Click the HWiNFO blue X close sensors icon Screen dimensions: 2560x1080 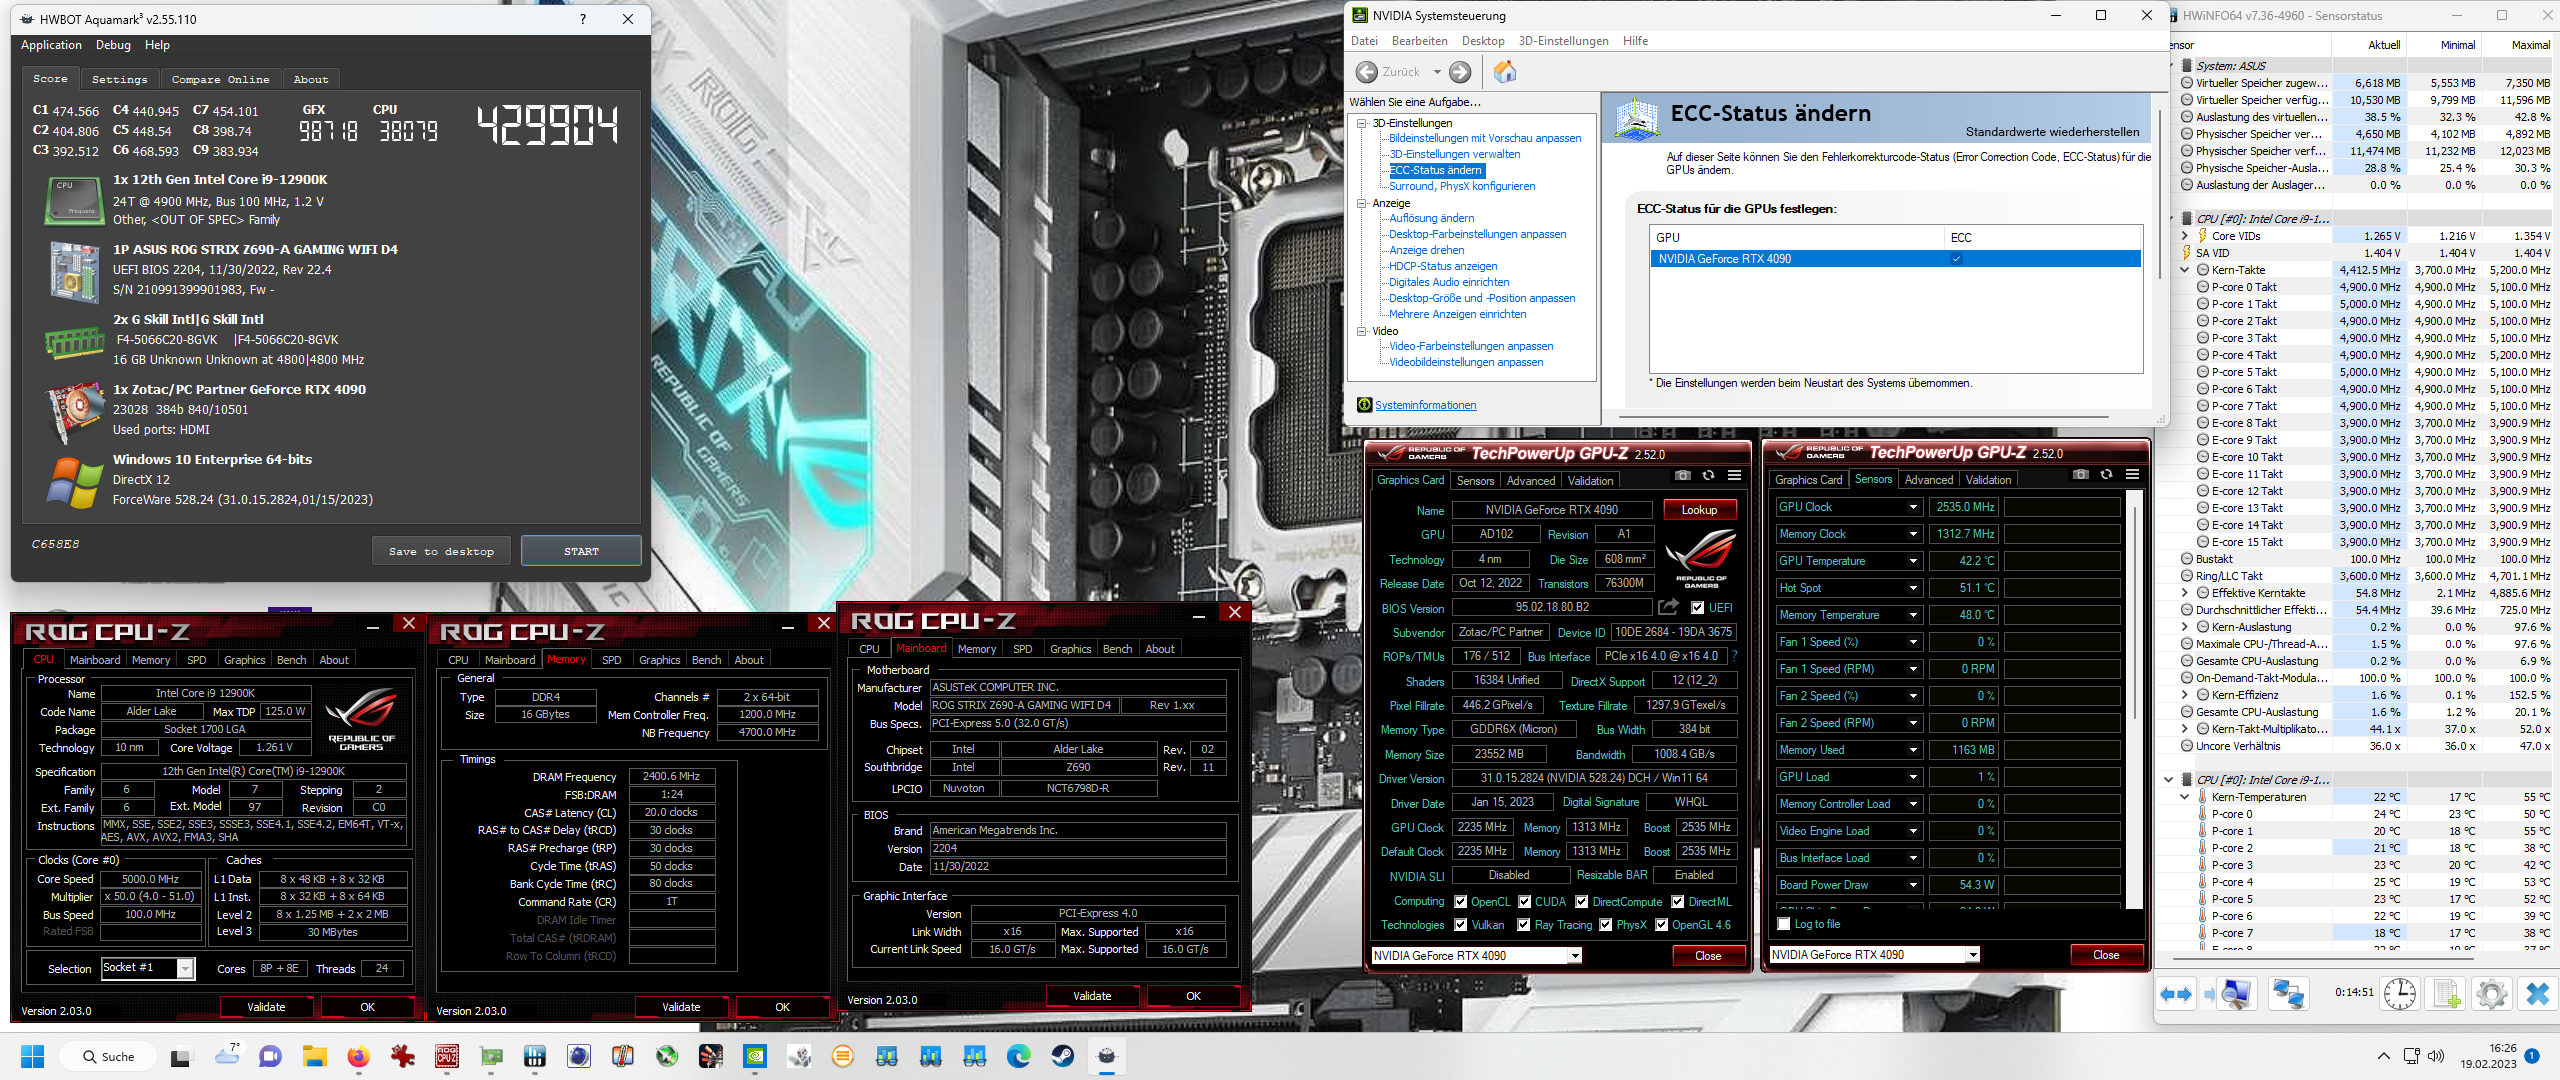click(2537, 994)
